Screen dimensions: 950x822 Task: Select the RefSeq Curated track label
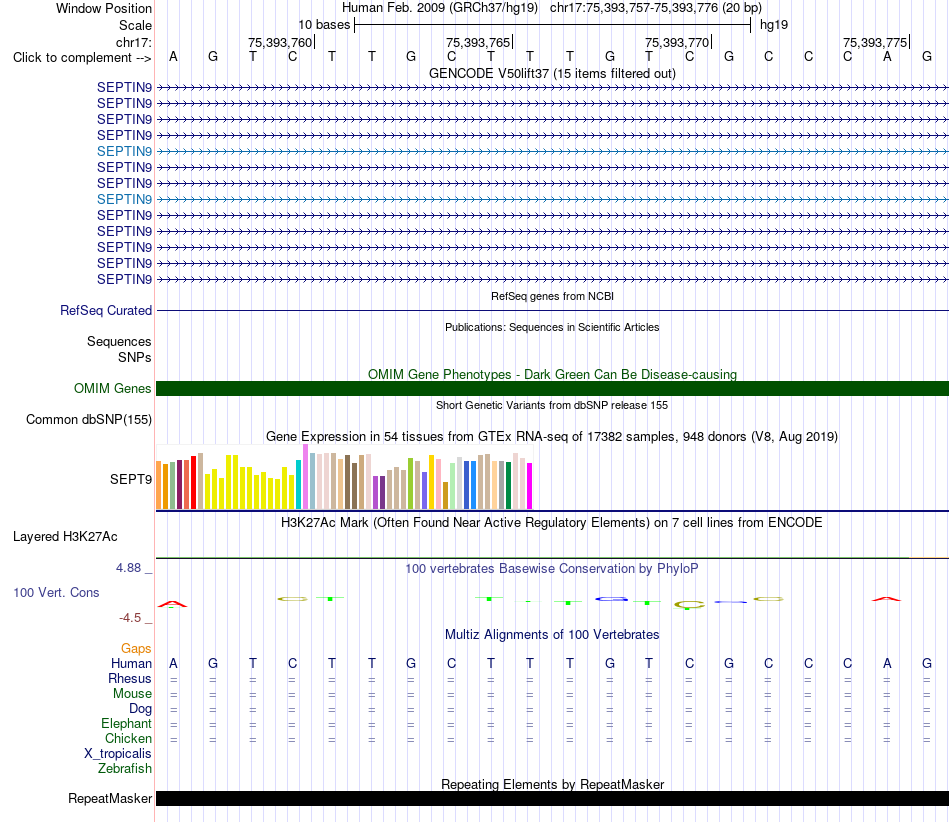click(x=106, y=310)
